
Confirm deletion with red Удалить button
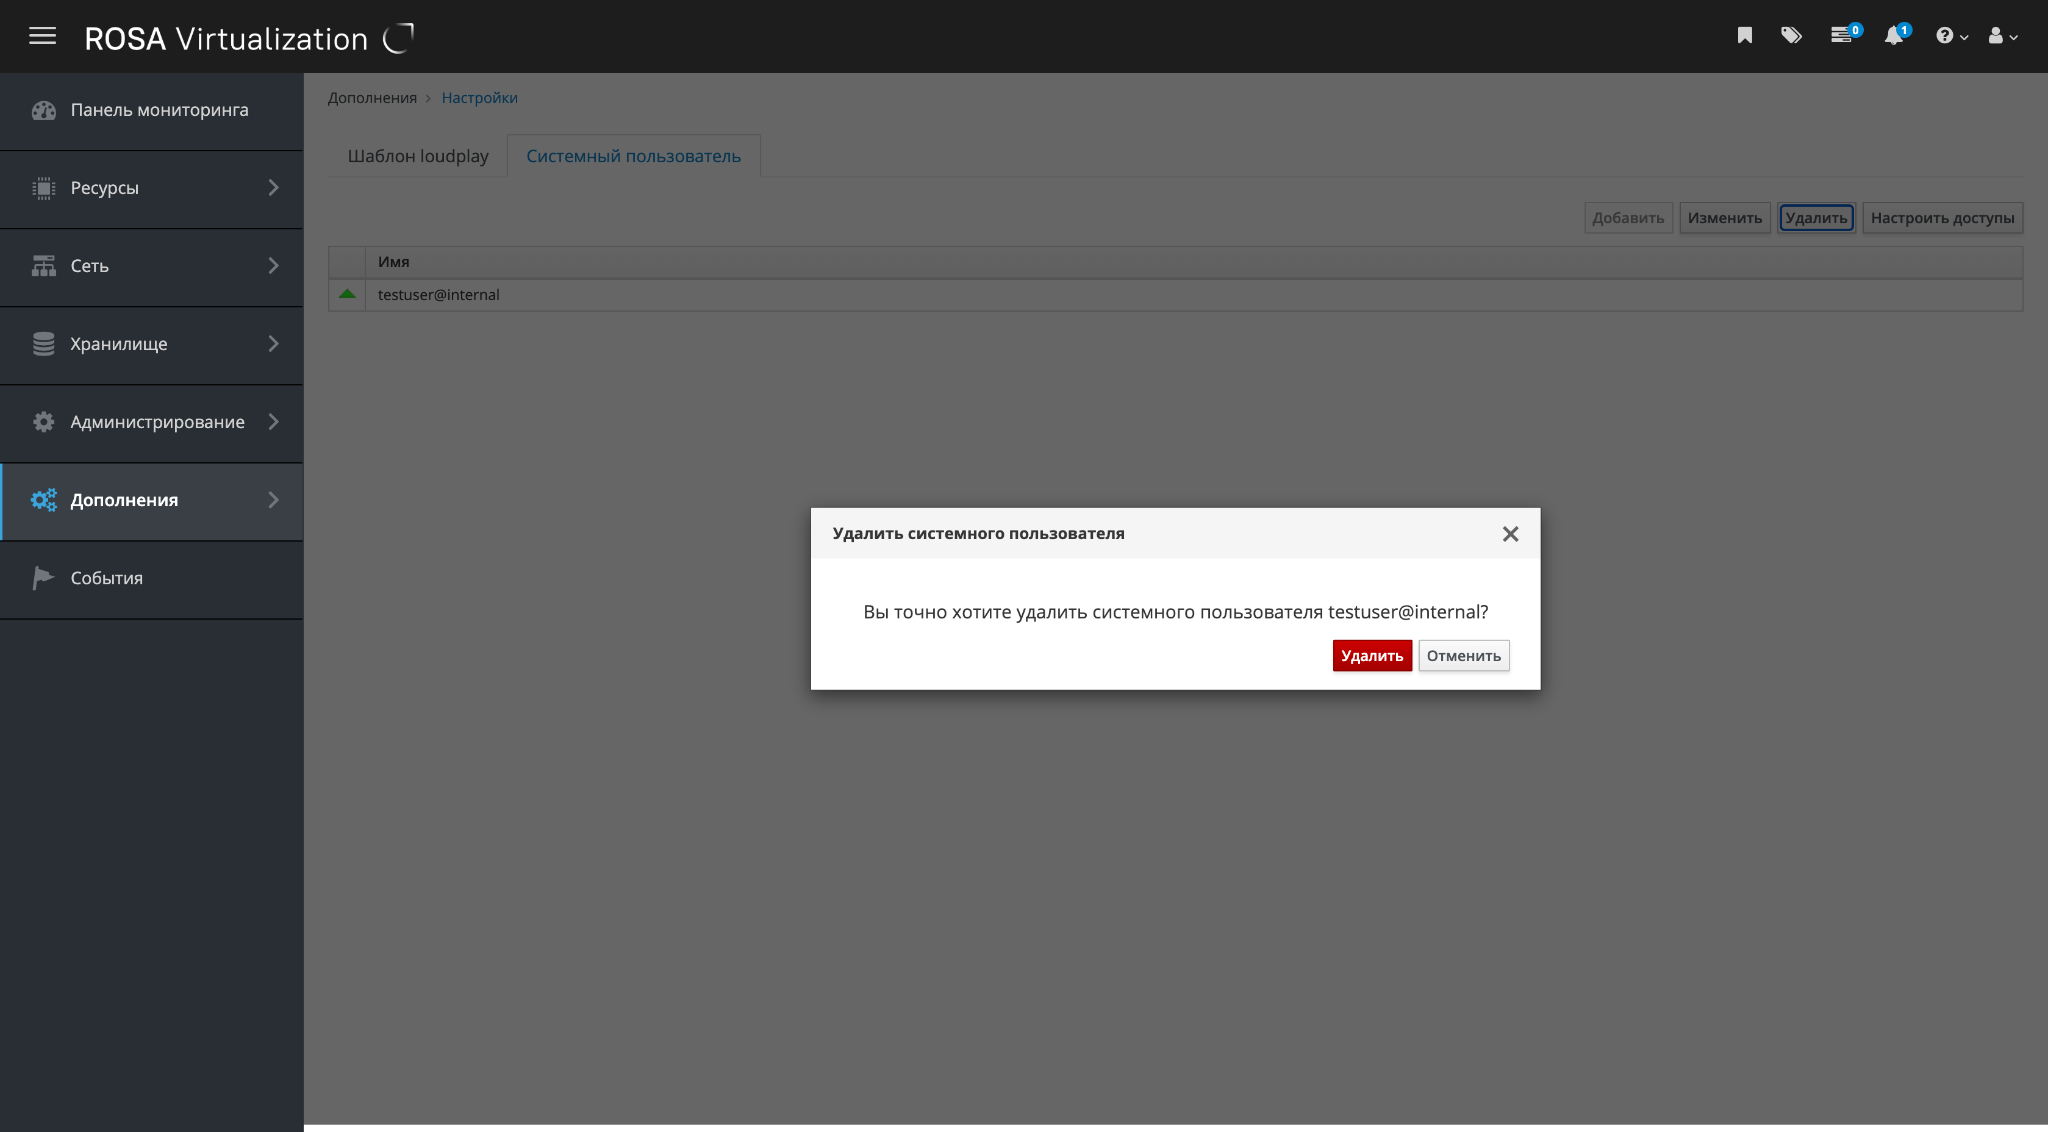click(1371, 656)
